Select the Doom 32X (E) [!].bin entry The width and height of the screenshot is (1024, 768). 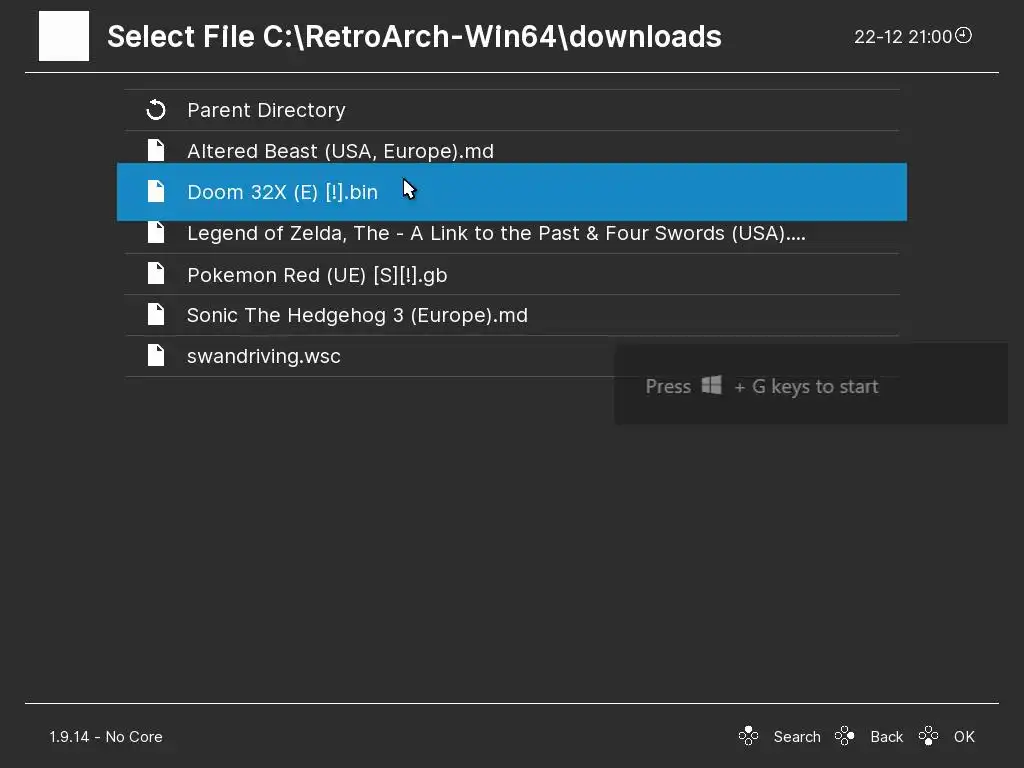pyautogui.click(x=282, y=192)
